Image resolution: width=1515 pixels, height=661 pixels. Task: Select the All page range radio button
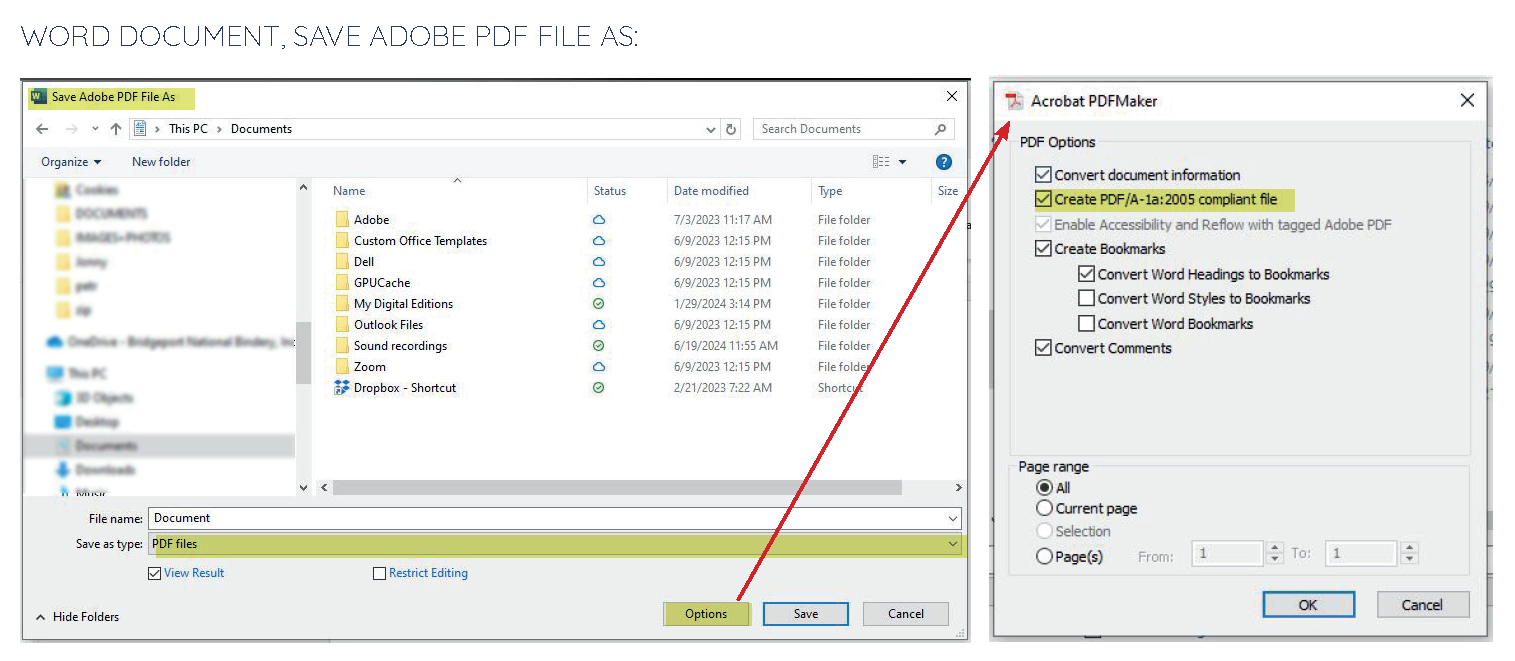[x=1045, y=488]
